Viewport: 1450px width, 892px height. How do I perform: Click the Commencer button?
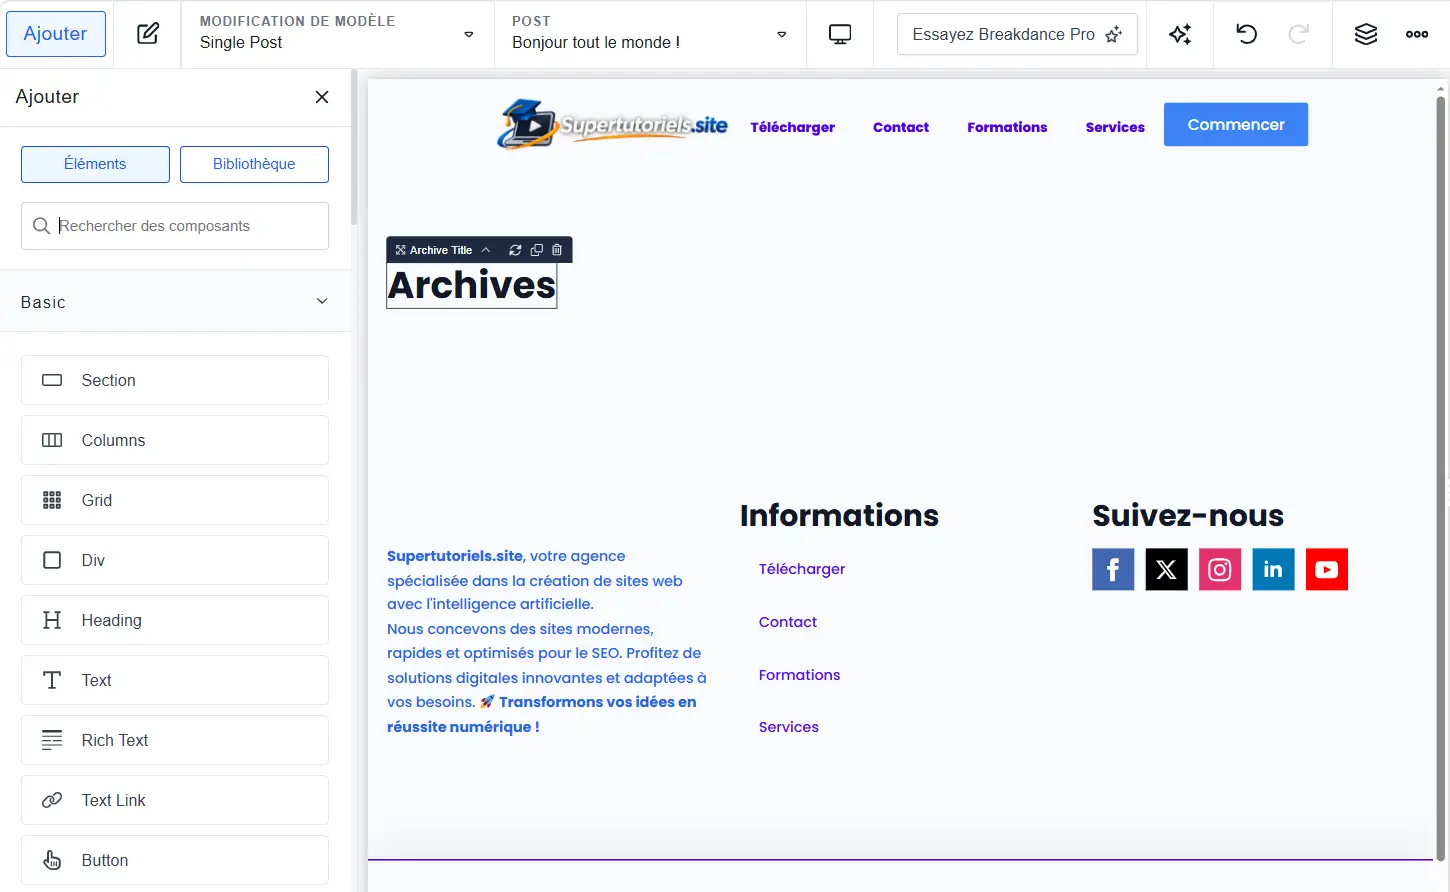click(x=1236, y=125)
